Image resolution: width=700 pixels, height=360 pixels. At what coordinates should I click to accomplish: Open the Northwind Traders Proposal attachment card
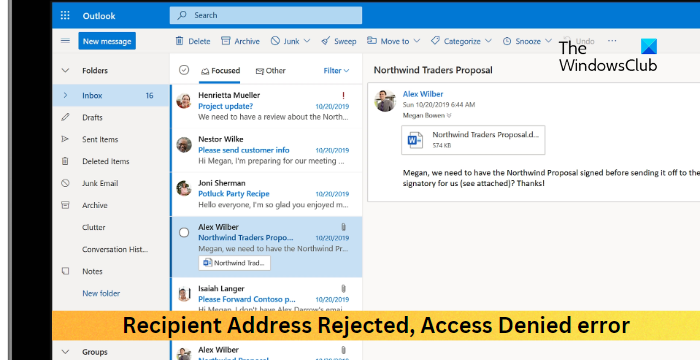click(x=473, y=140)
